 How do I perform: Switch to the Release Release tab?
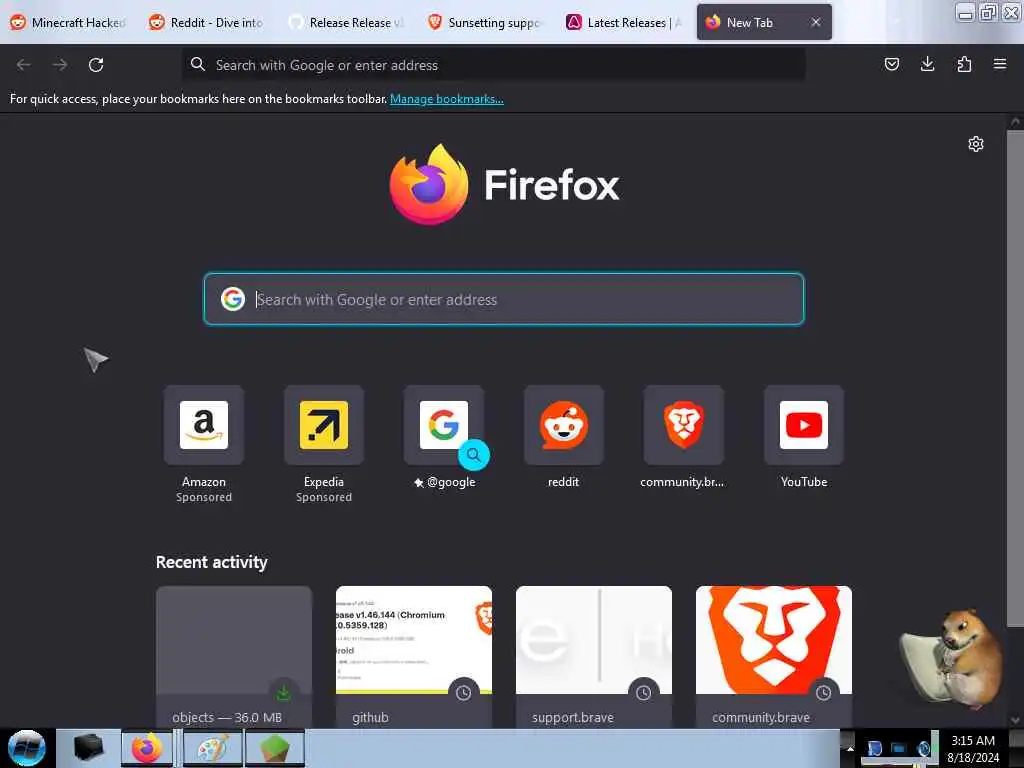(346, 22)
